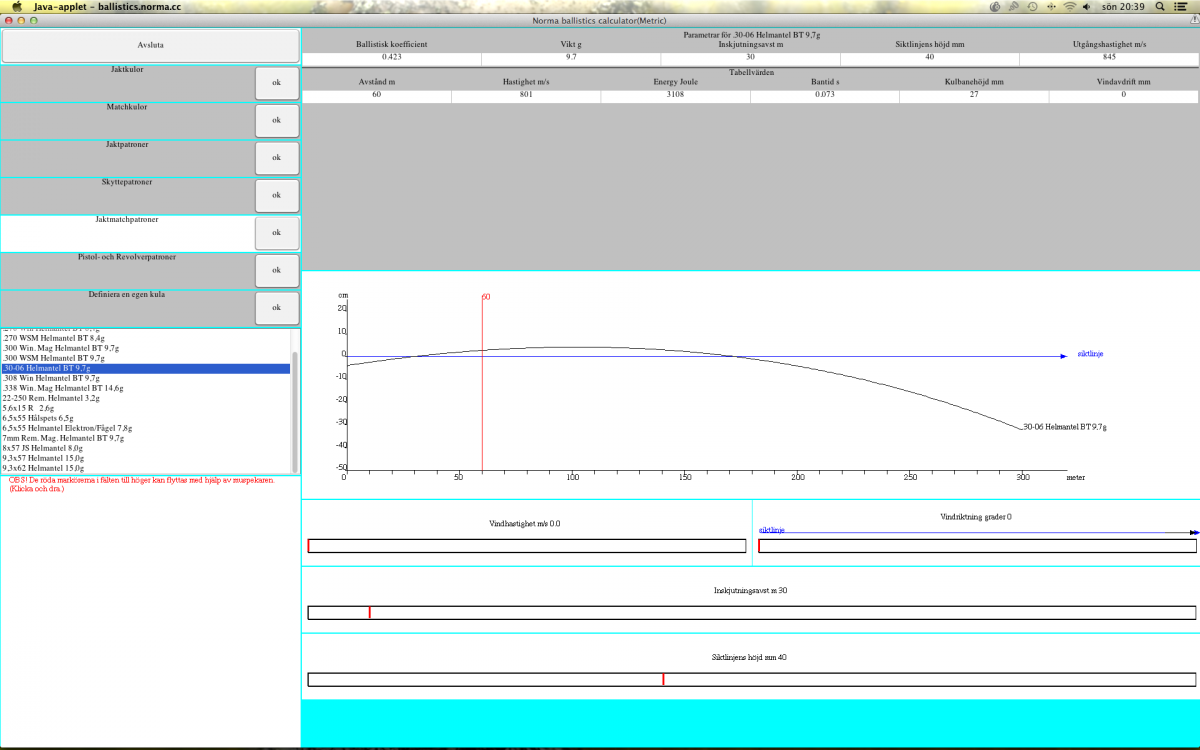Click the Siktlinjens höjd mm slider
Screen dimensions: 1200x750
[x=751, y=680]
